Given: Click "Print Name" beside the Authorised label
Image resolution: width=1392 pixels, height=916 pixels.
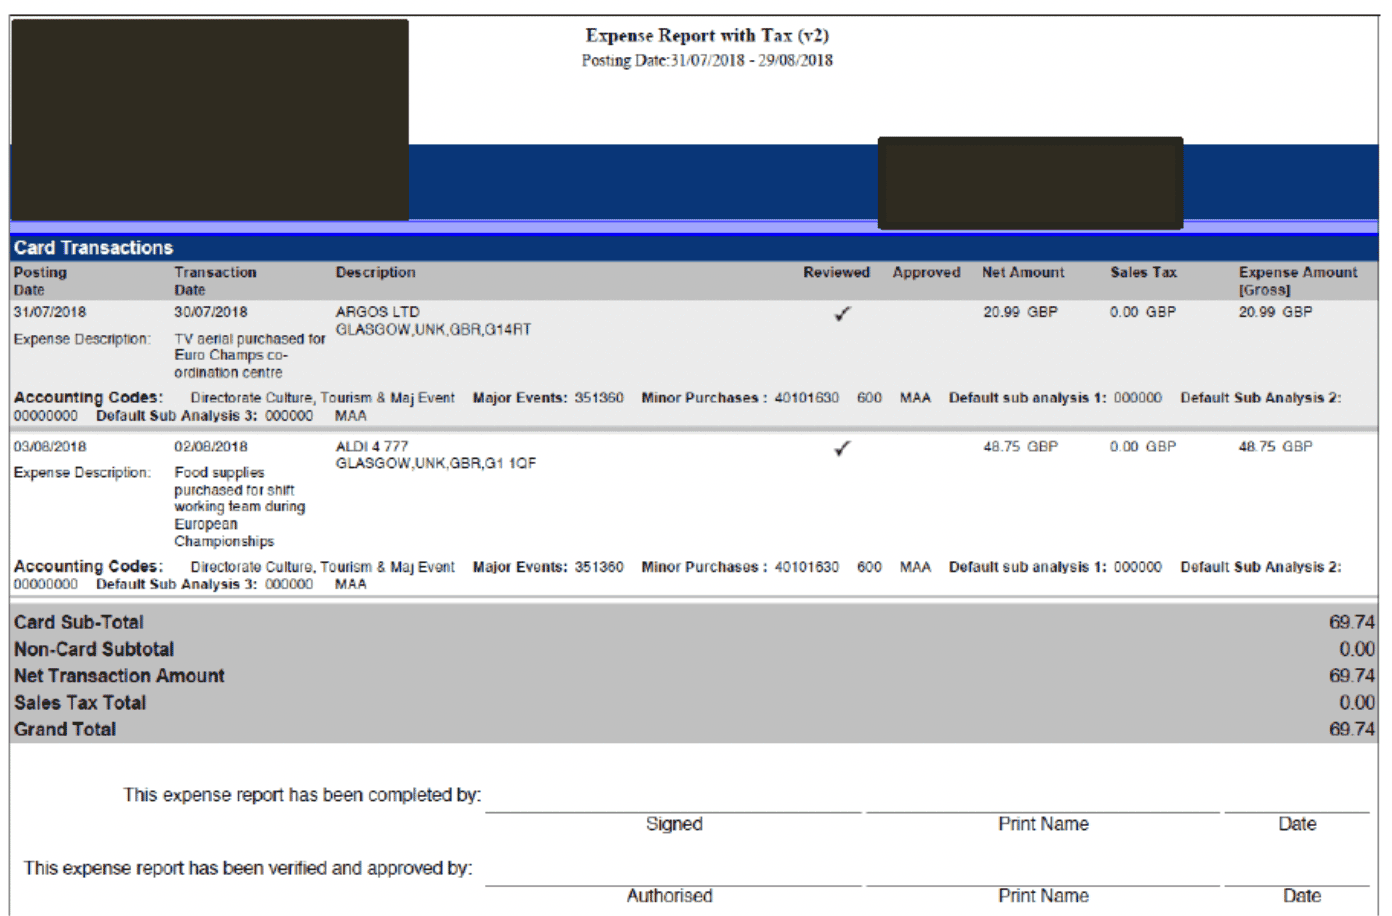Looking at the screenshot, I should (x=1043, y=896).
